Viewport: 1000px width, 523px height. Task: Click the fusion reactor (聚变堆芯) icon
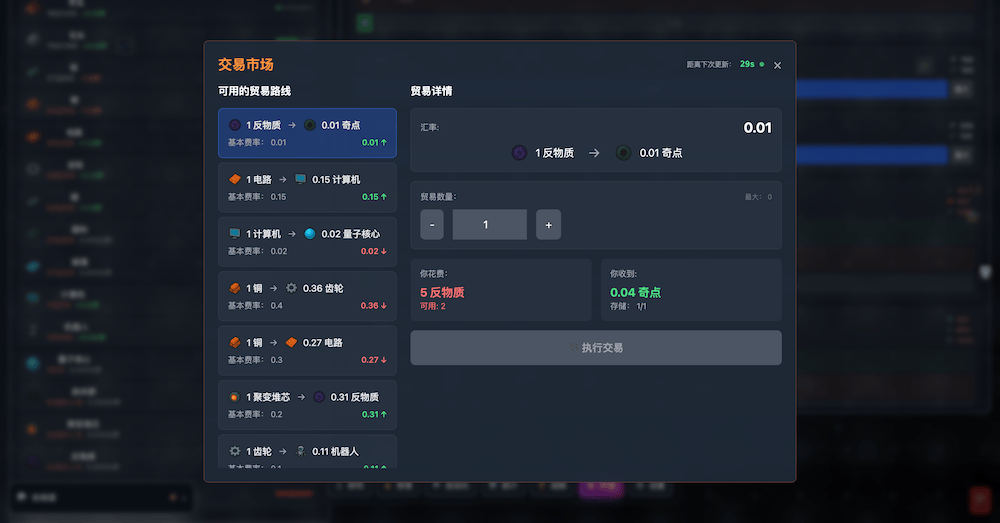235,396
